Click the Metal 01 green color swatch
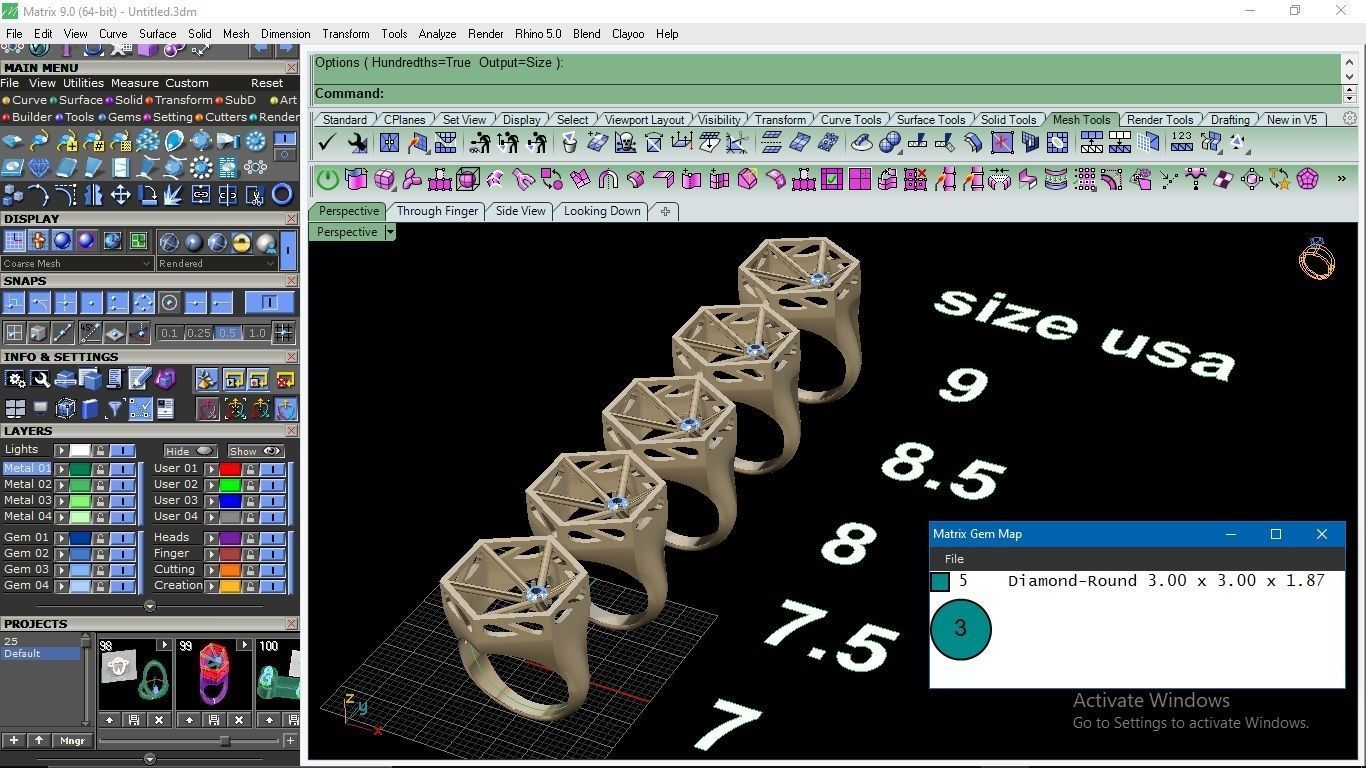This screenshot has width=1366, height=768. click(80, 469)
